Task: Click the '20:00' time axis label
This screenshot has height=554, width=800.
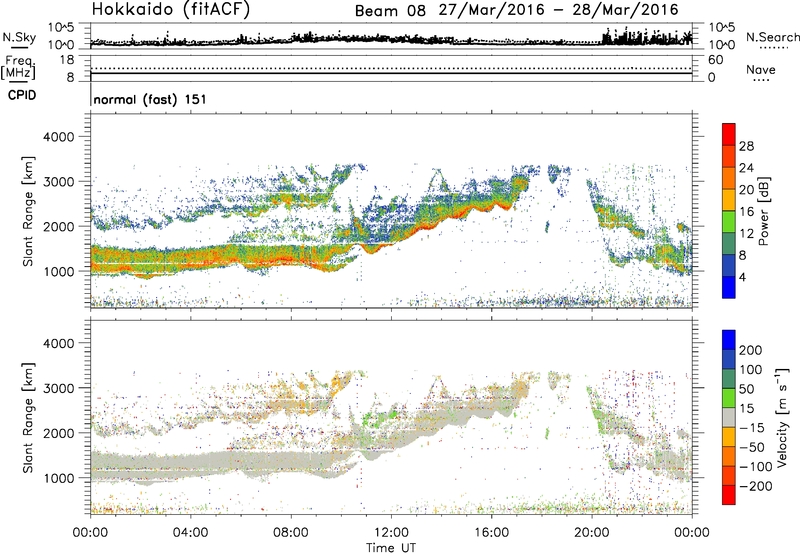Action: [x=592, y=533]
